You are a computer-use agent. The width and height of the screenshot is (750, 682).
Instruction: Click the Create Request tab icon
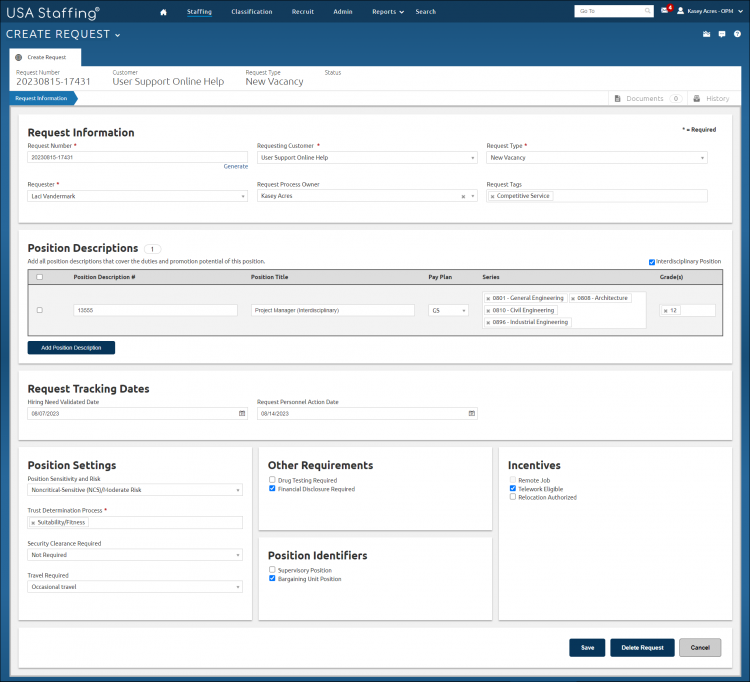tap(19, 57)
